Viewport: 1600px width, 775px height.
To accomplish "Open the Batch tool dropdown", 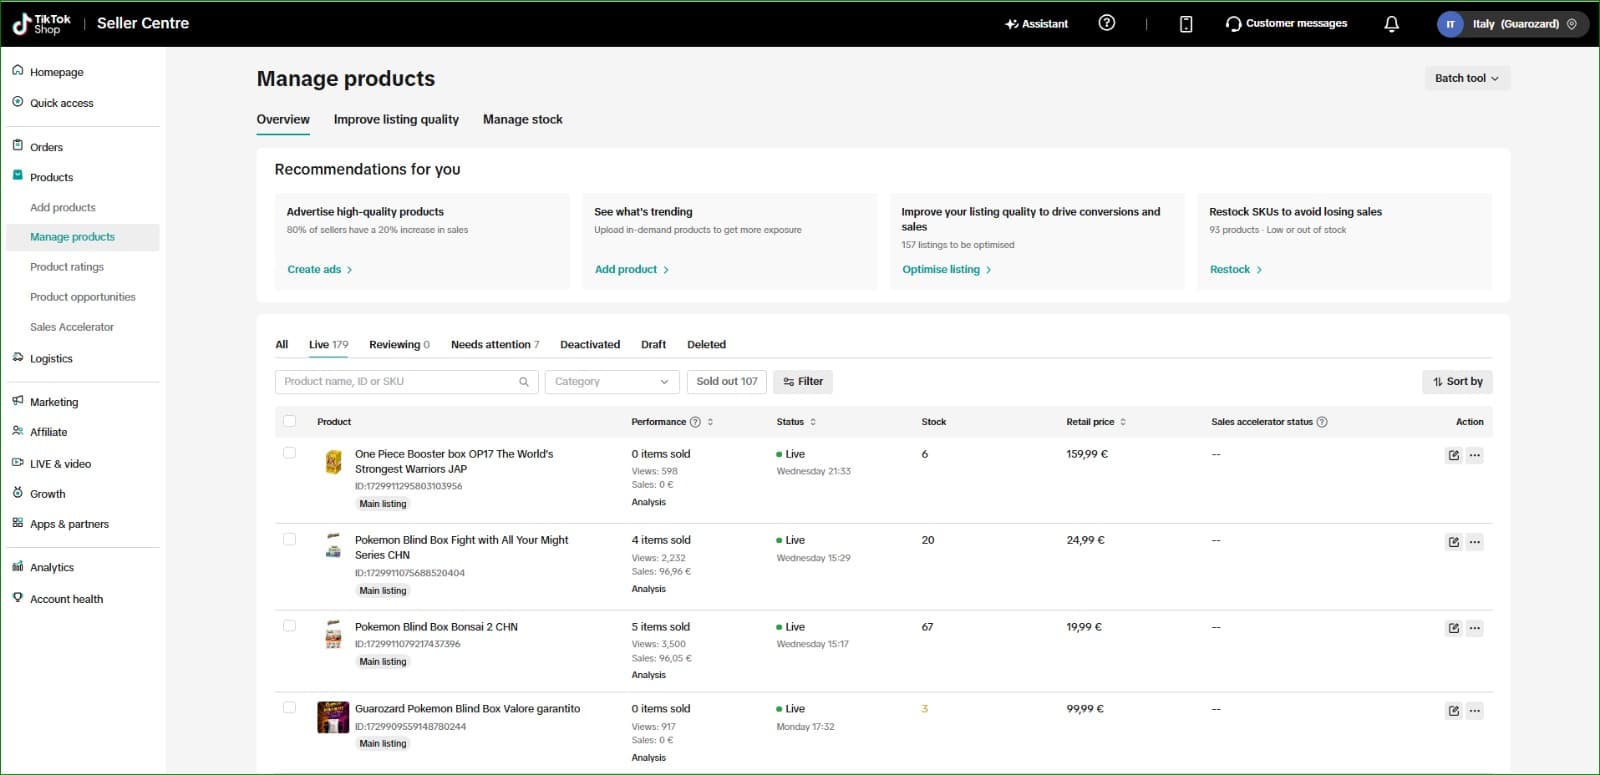I will 1467,78.
